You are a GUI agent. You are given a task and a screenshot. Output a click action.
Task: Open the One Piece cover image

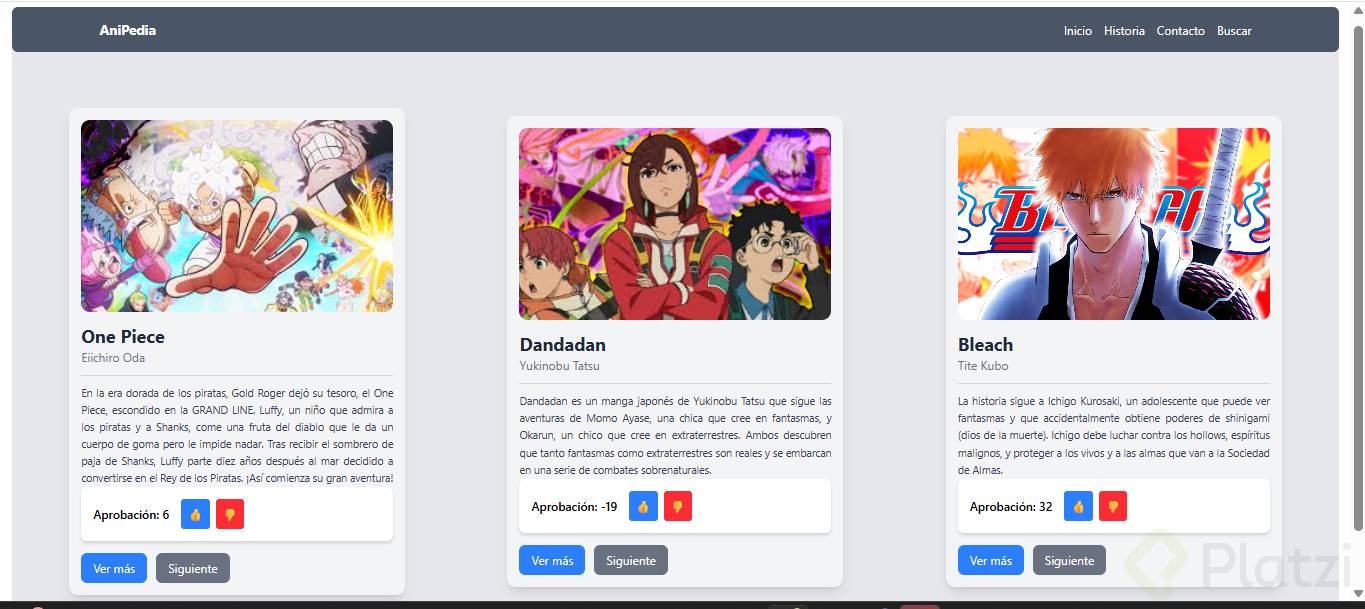point(237,216)
